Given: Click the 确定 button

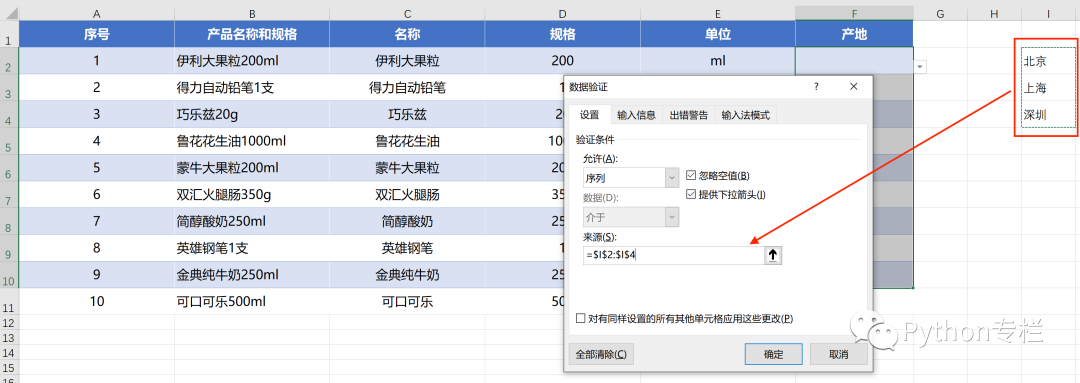Looking at the screenshot, I should [x=773, y=354].
